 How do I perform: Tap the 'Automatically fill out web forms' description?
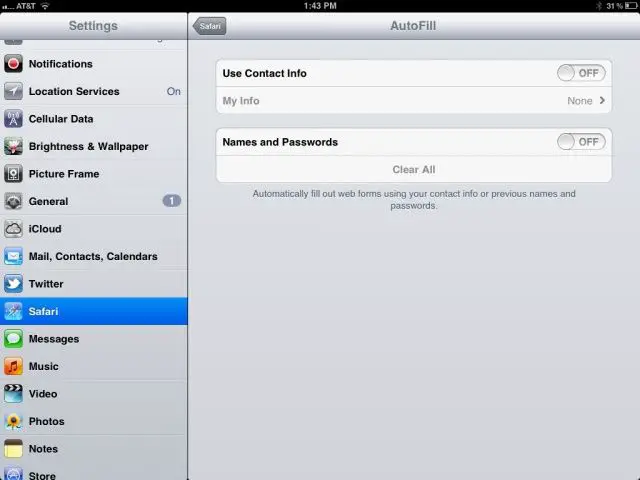413,200
